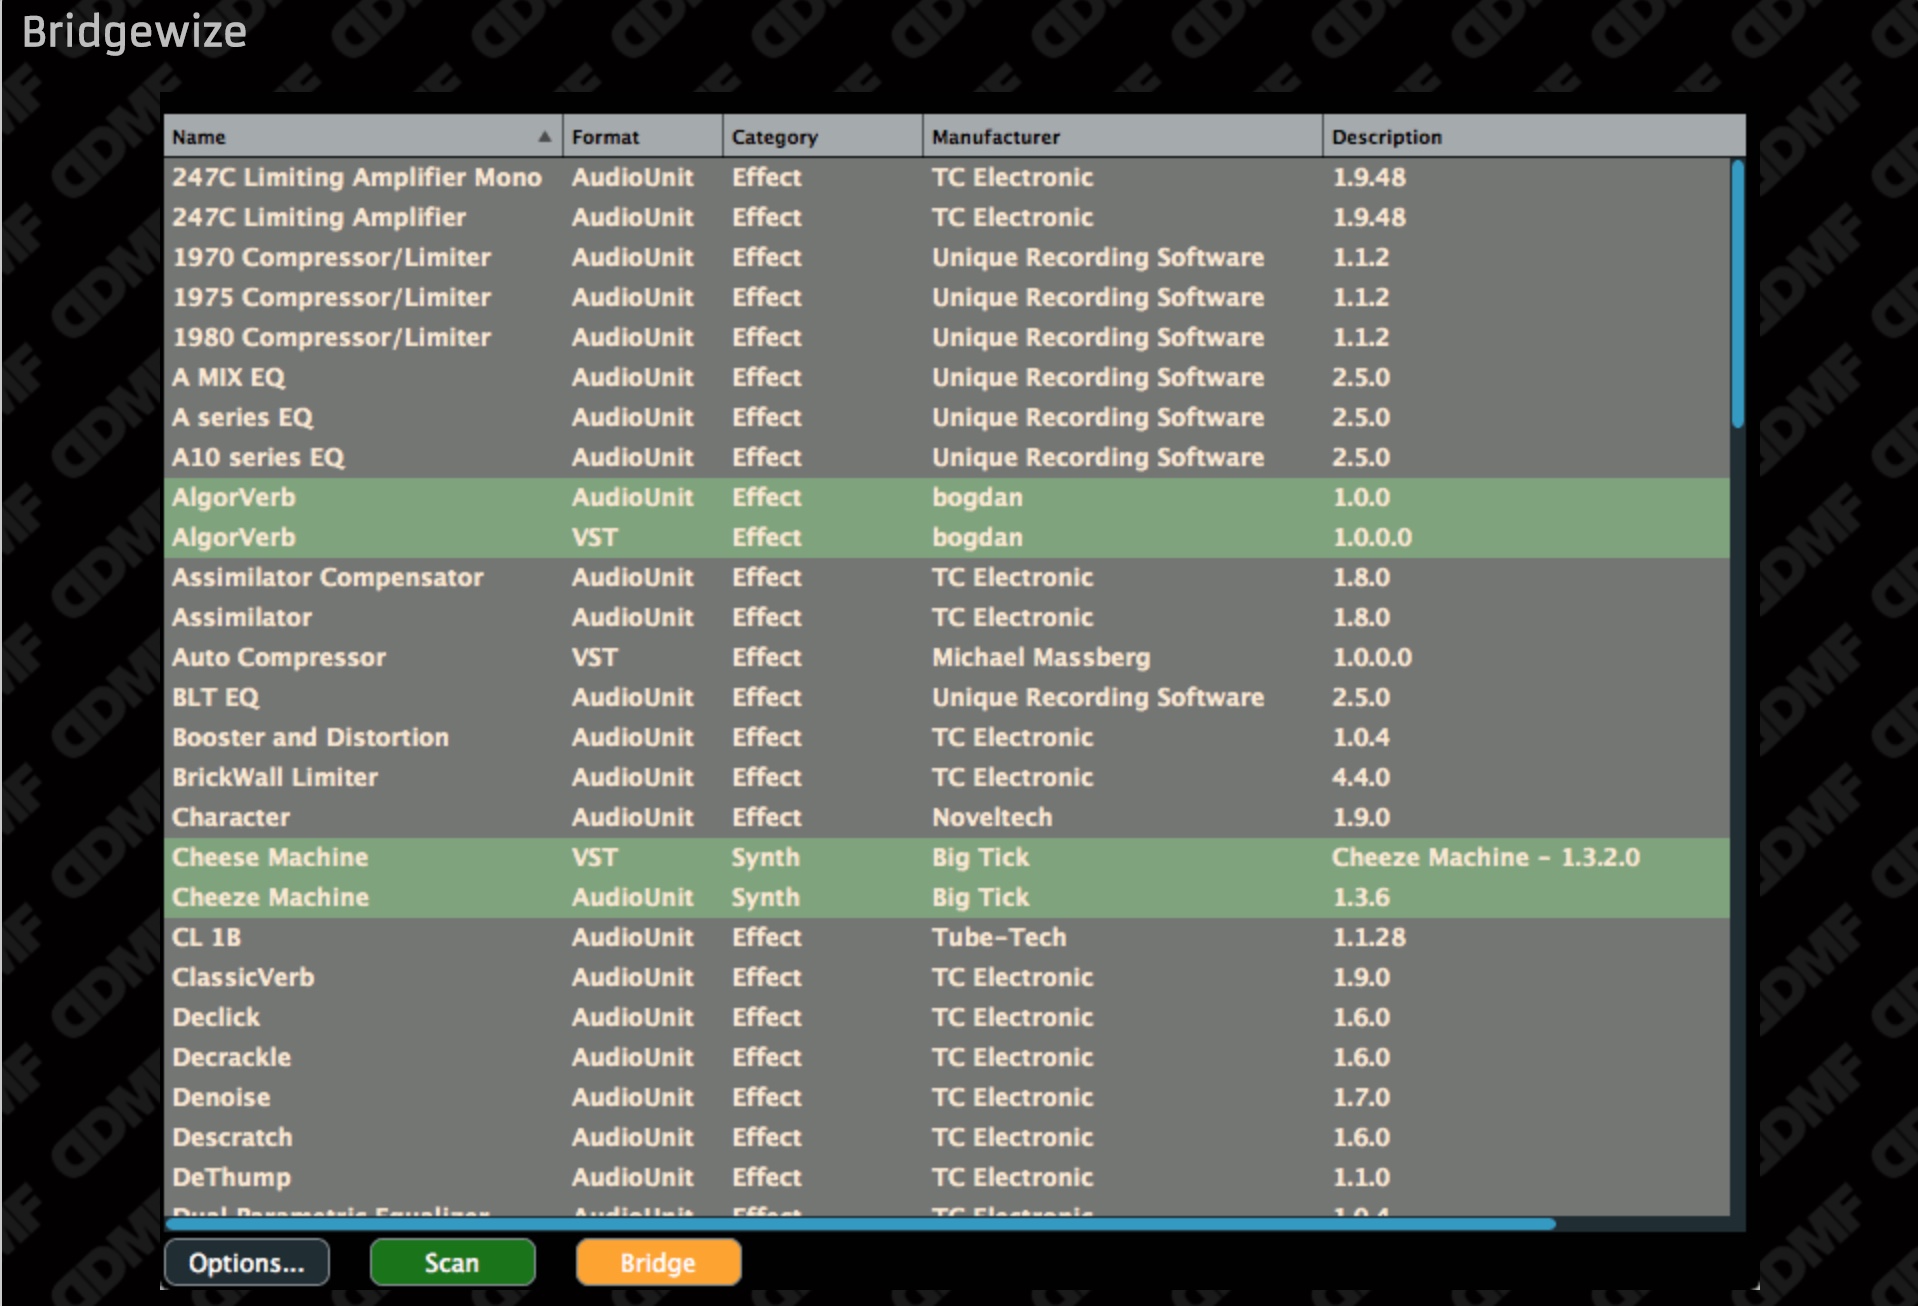Toggle the Name column sort arrow

coord(544,137)
